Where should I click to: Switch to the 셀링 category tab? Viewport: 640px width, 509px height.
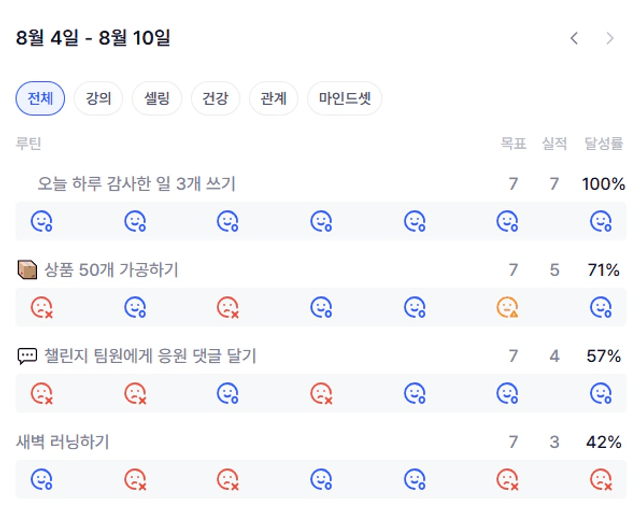[157, 98]
